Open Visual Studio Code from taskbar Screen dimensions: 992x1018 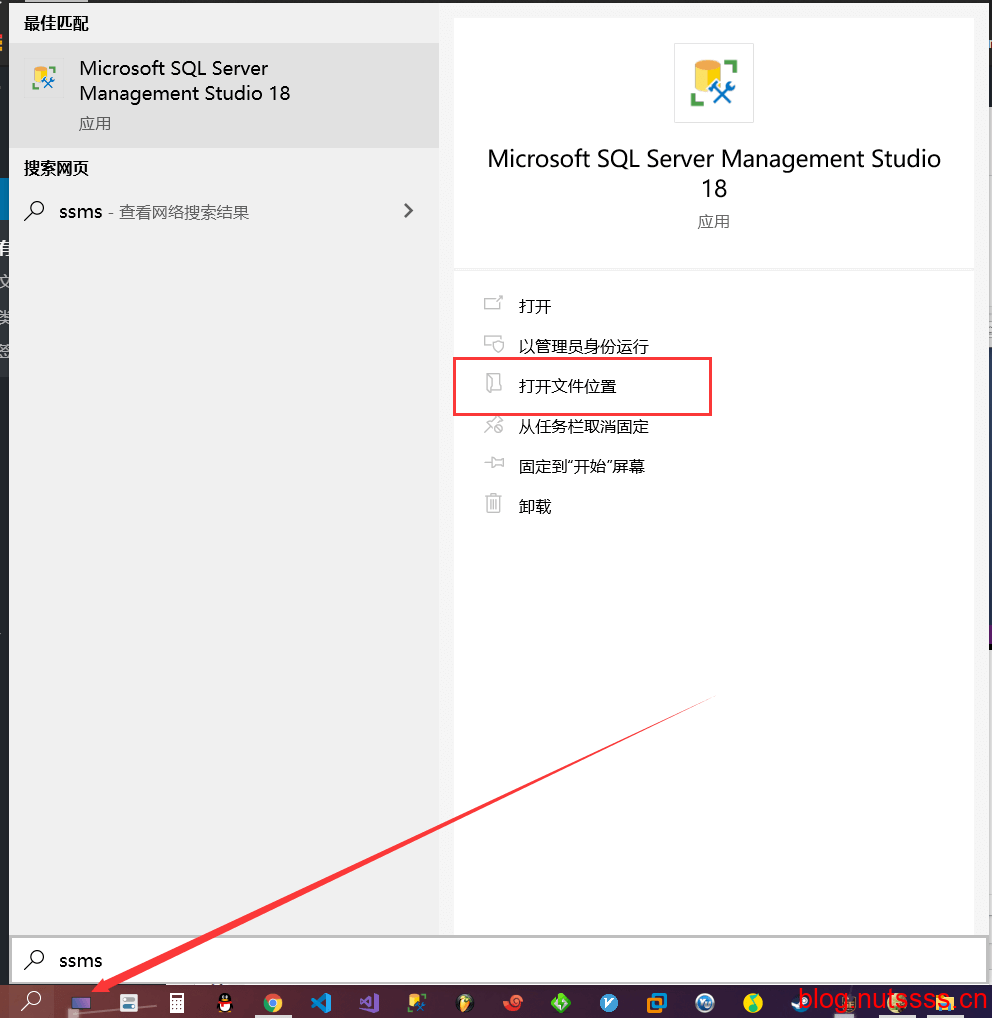click(x=321, y=1002)
